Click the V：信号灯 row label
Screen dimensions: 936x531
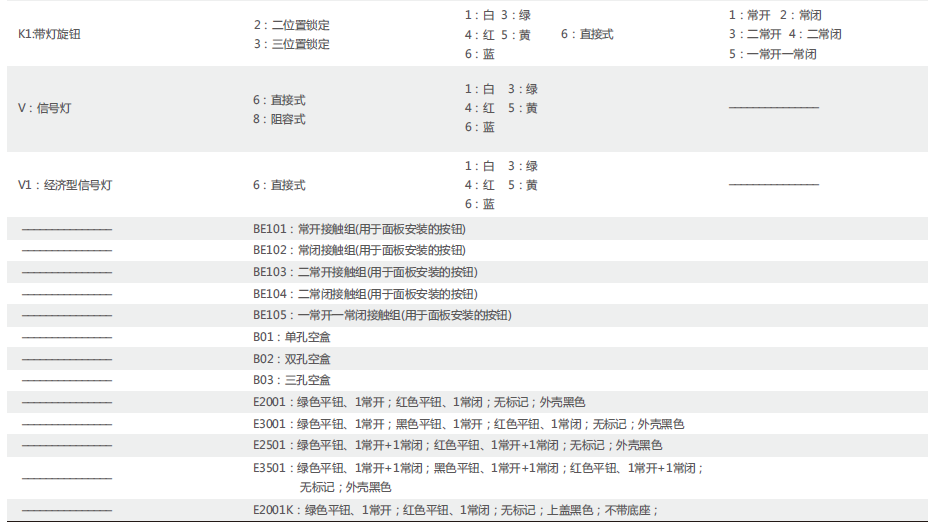click(44, 108)
